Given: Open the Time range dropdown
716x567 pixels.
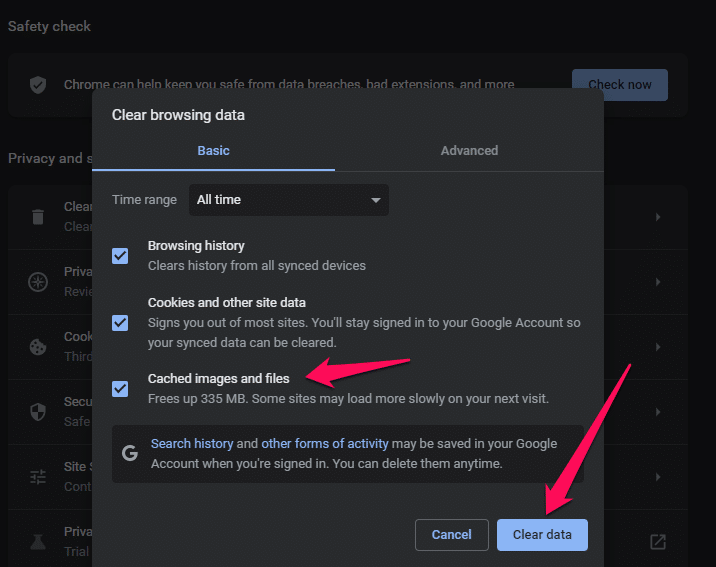Looking at the screenshot, I should point(289,200).
